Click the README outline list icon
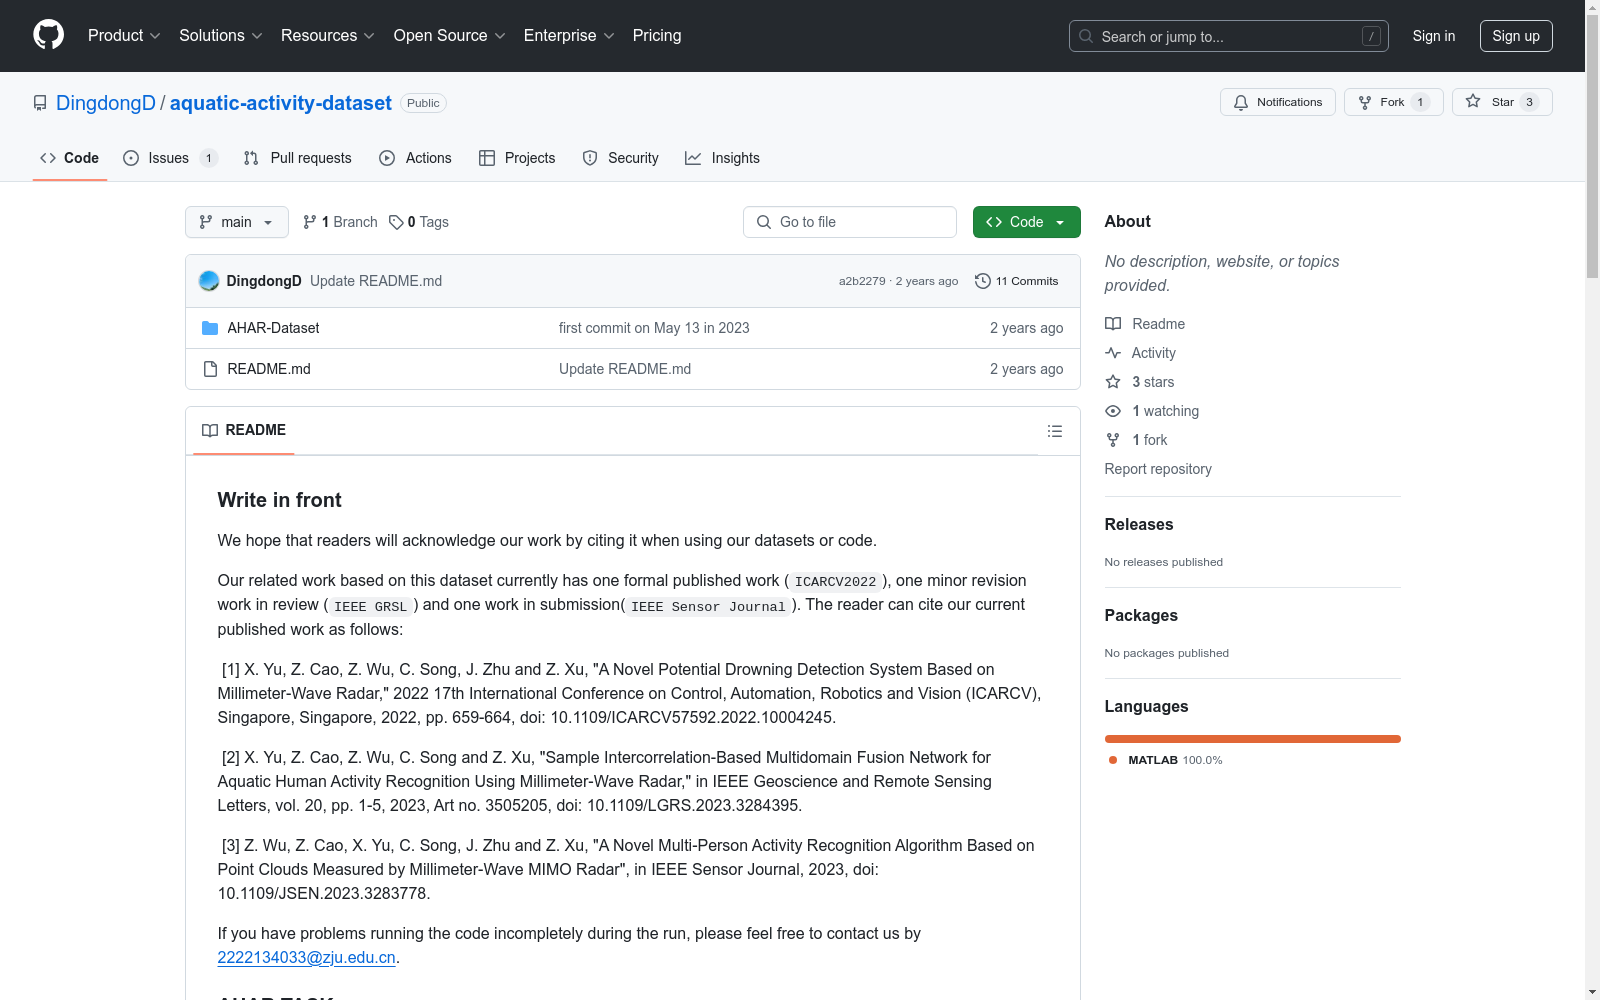Screen dimensions: 1600x1000 point(1054,431)
